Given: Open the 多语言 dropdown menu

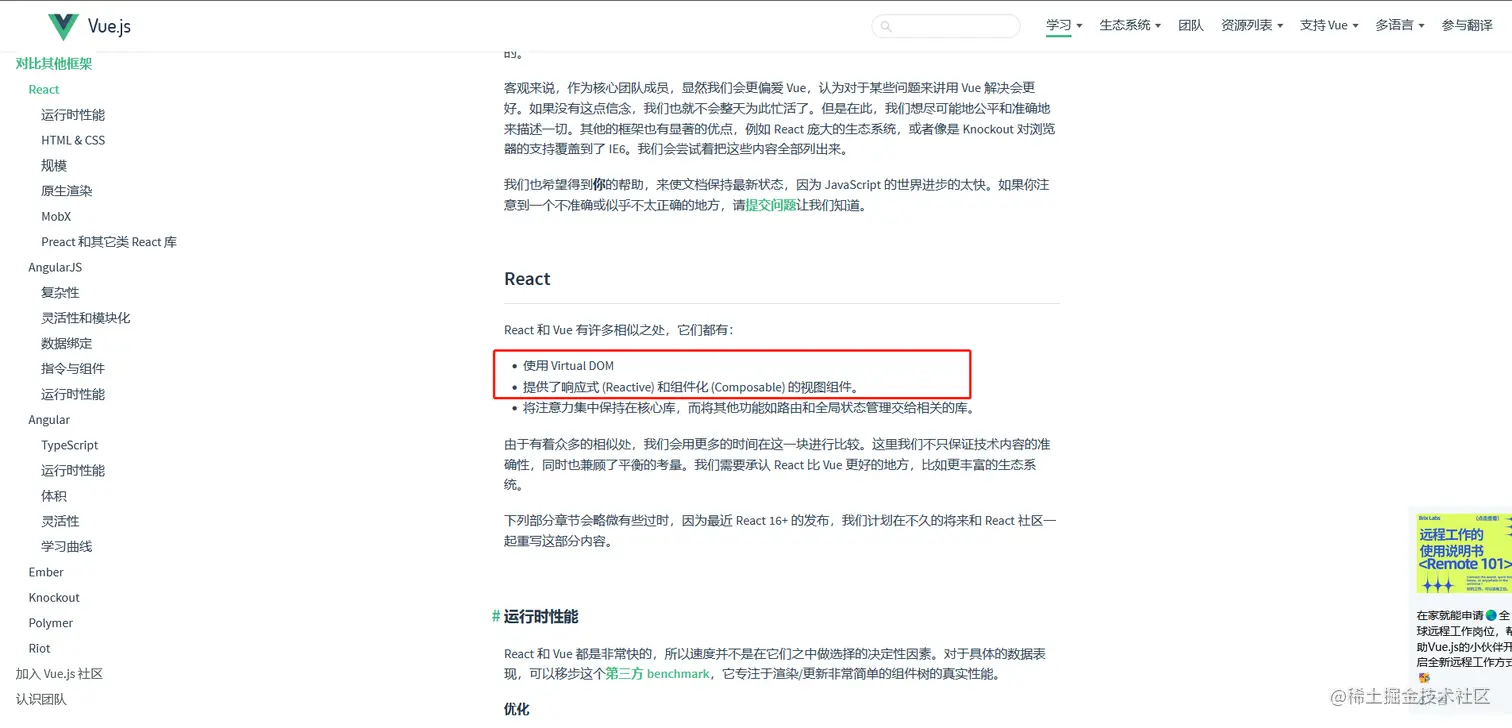Looking at the screenshot, I should (x=1400, y=26).
